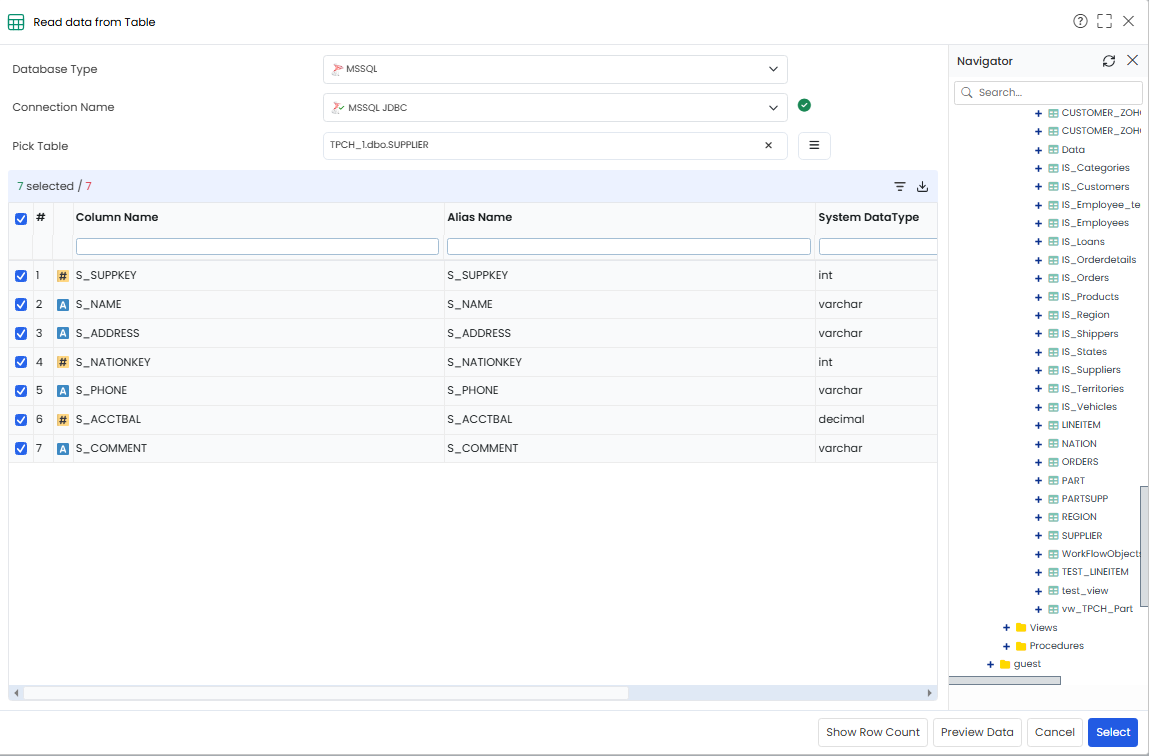Clear the picked table TPCH_1.dbo.SUPPLIER
The height and width of the screenshot is (756, 1149).
pos(769,145)
